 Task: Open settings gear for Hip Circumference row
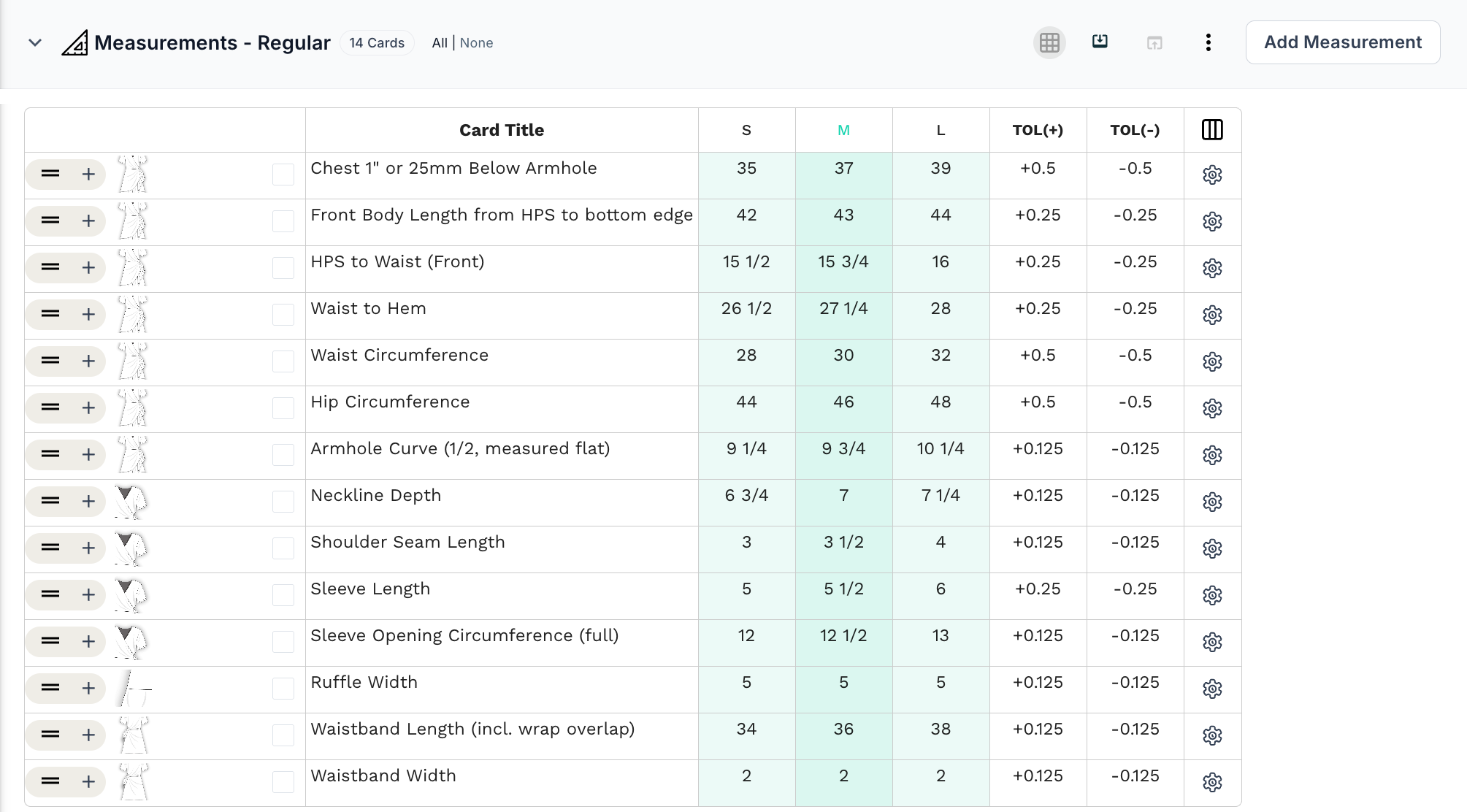point(1212,408)
